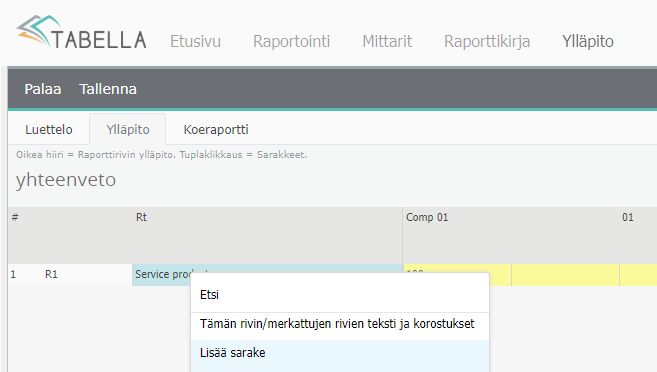
Task: Open the Etusivu navigation item
Action: coord(195,41)
